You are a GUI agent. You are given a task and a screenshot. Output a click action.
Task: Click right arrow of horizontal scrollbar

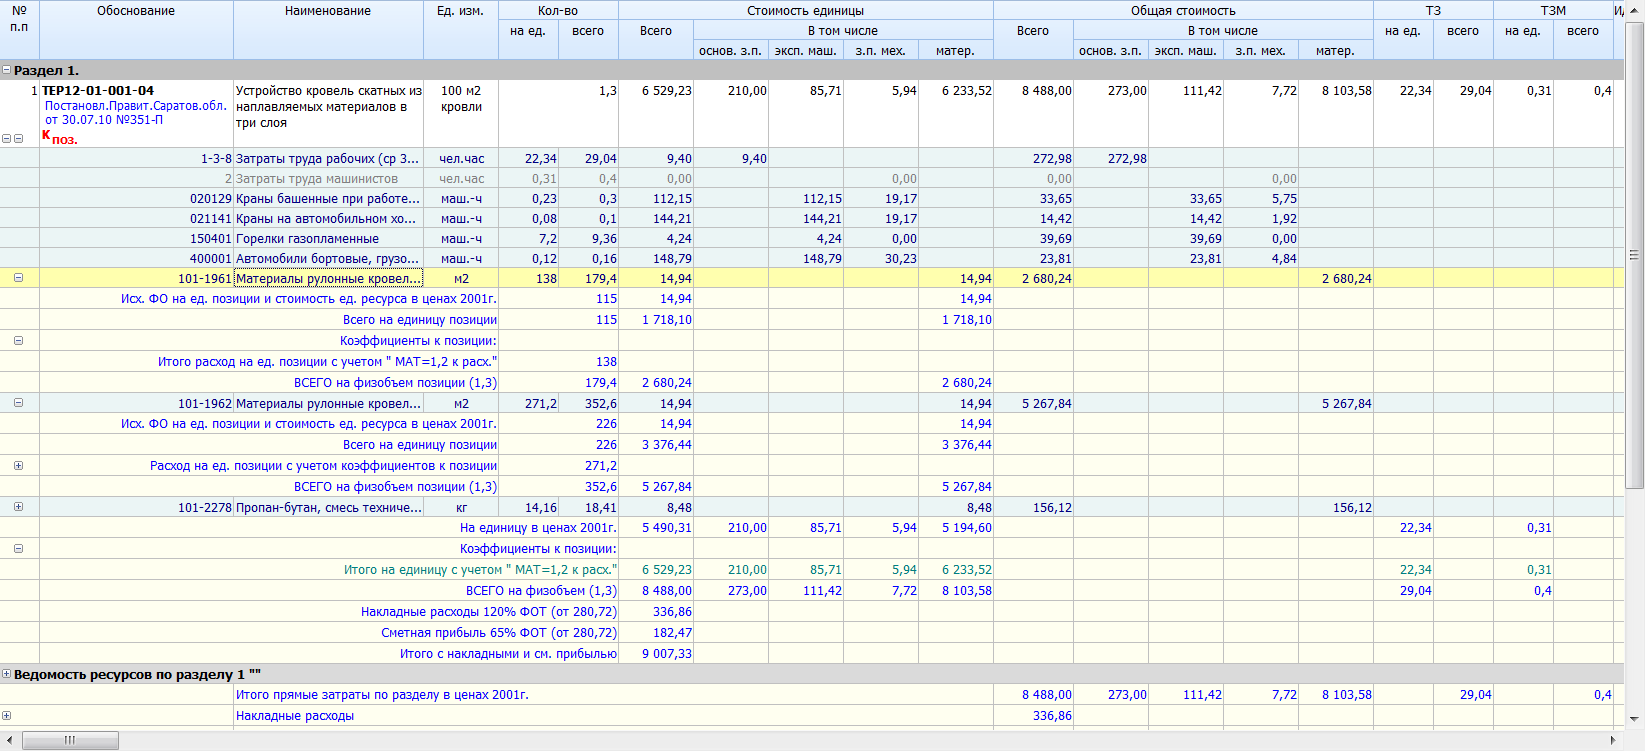(1613, 740)
